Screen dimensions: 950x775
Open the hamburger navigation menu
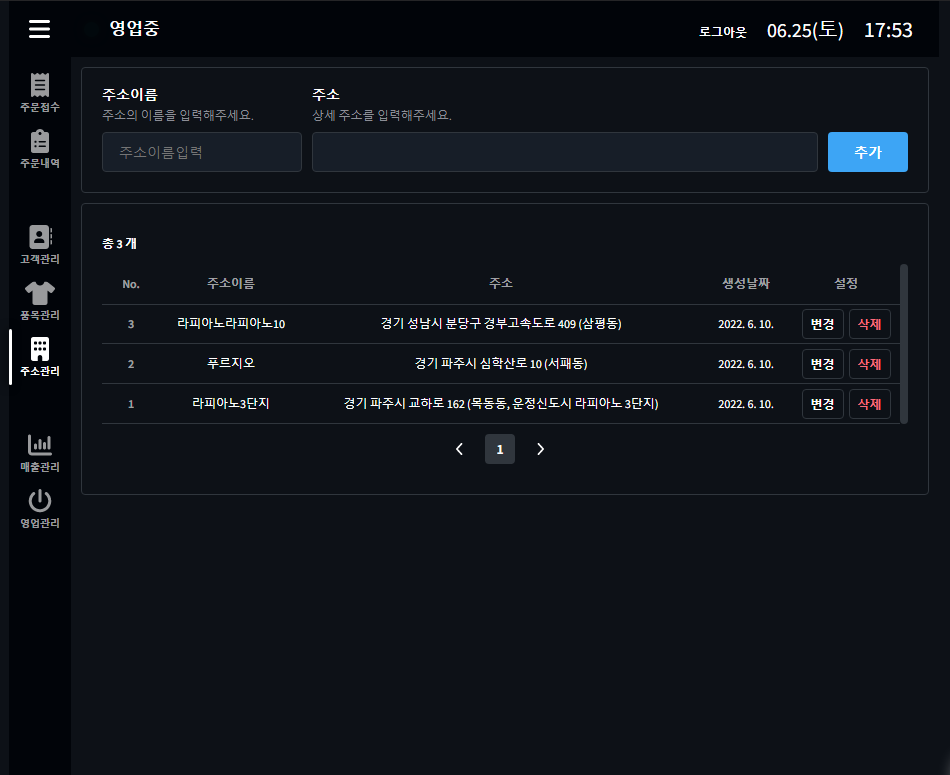(39, 29)
